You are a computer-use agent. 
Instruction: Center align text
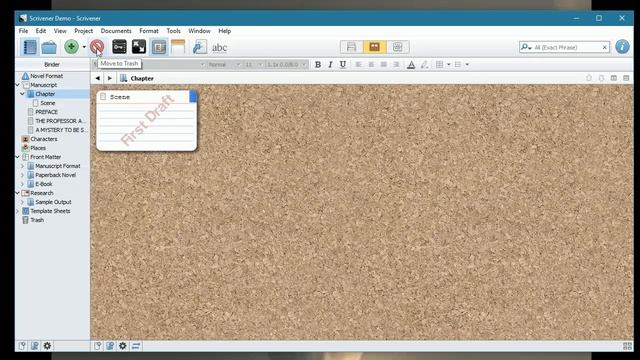tap(371, 64)
